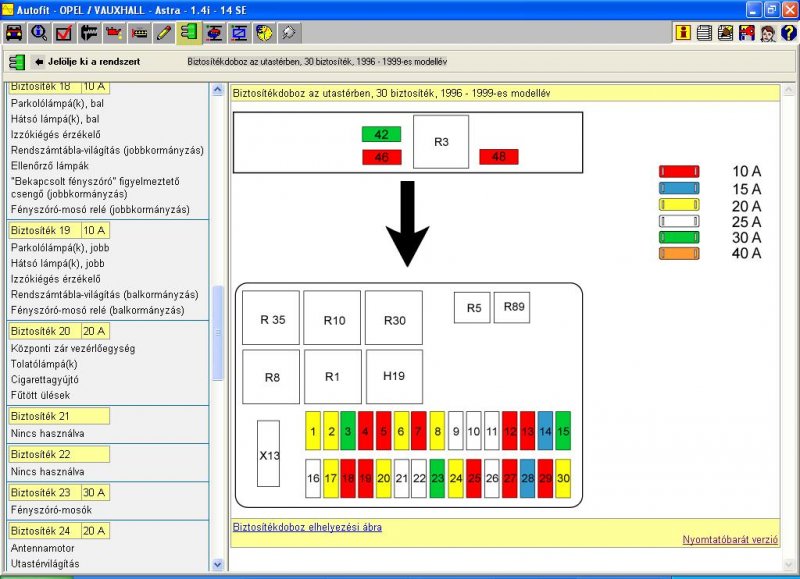The image size is (800, 579).
Task: Select relay R30
Action: click(x=394, y=318)
